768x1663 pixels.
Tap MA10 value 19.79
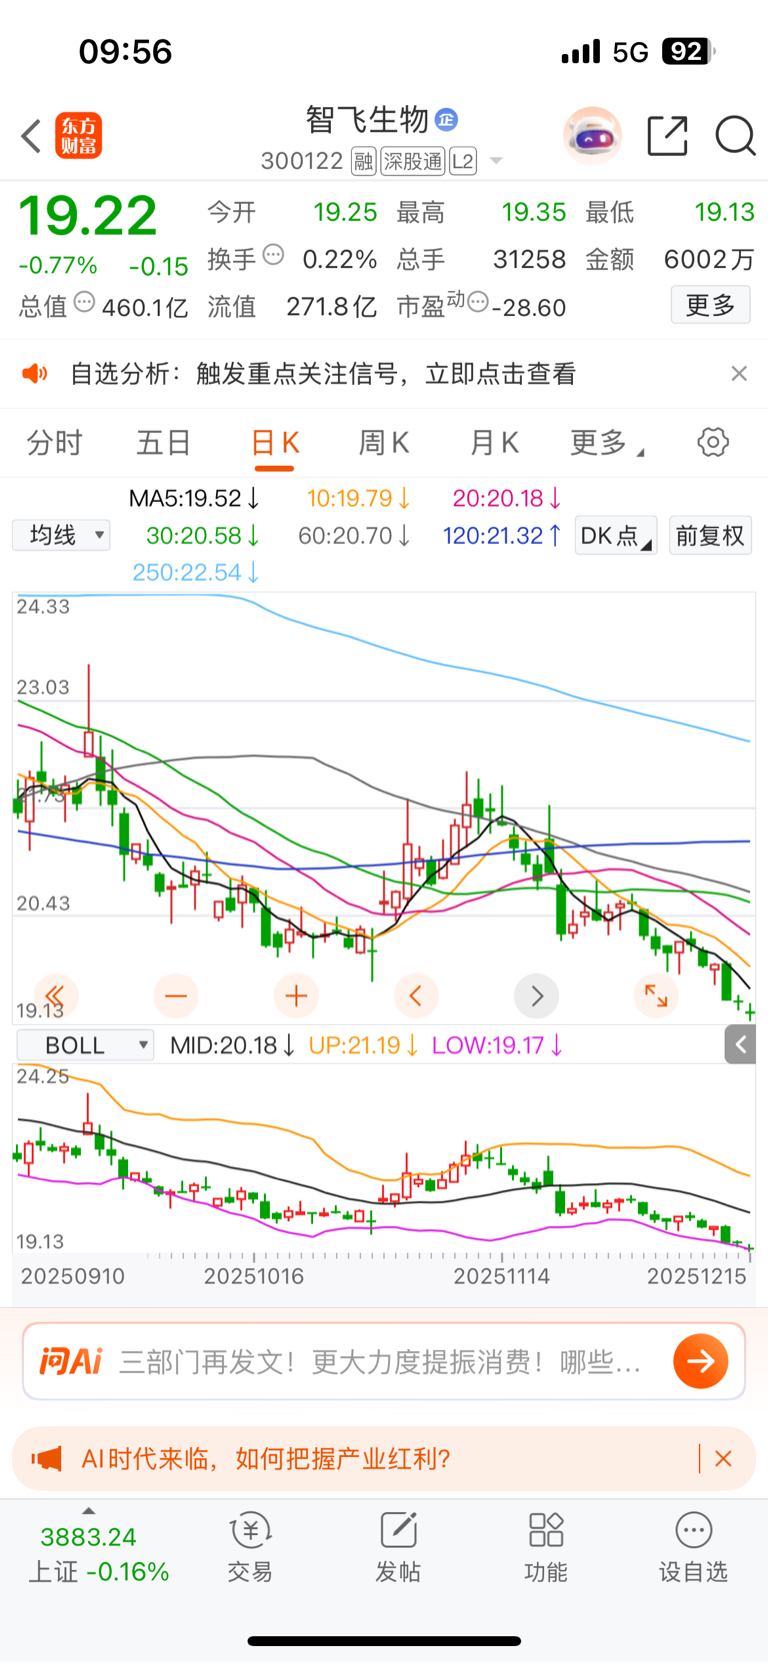point(358,498)
